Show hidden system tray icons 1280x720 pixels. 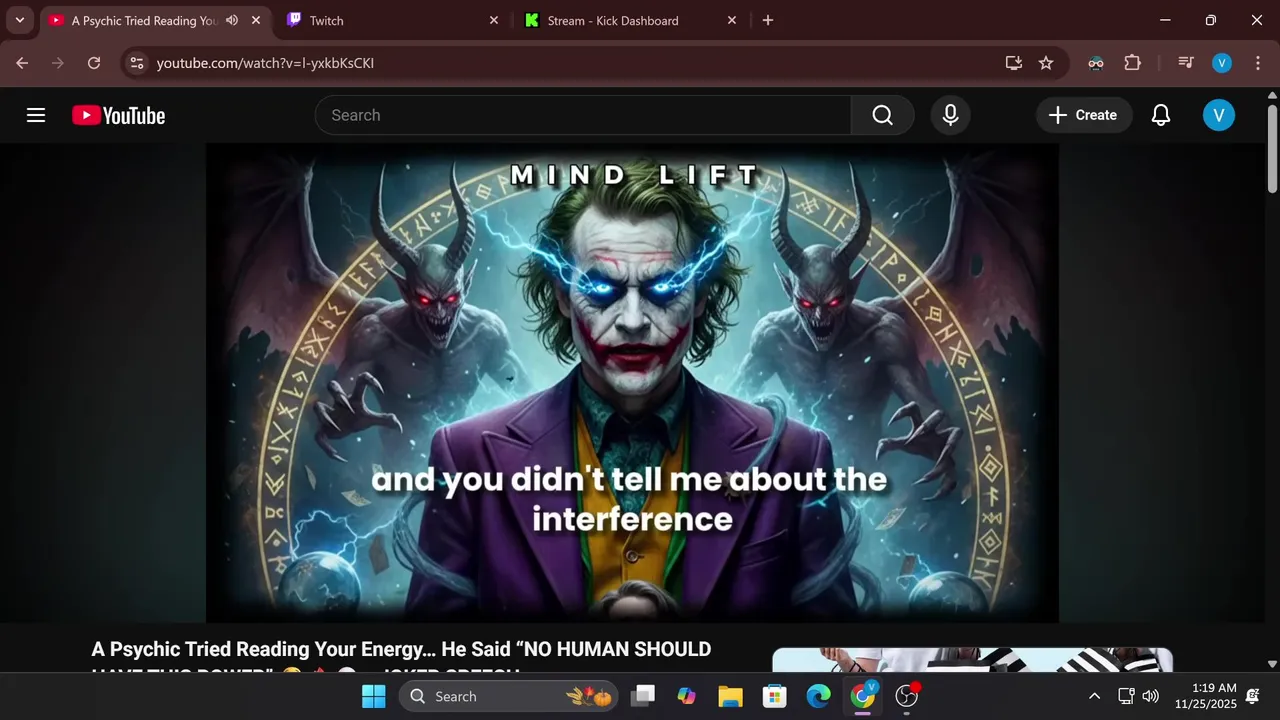[1094, 696]
